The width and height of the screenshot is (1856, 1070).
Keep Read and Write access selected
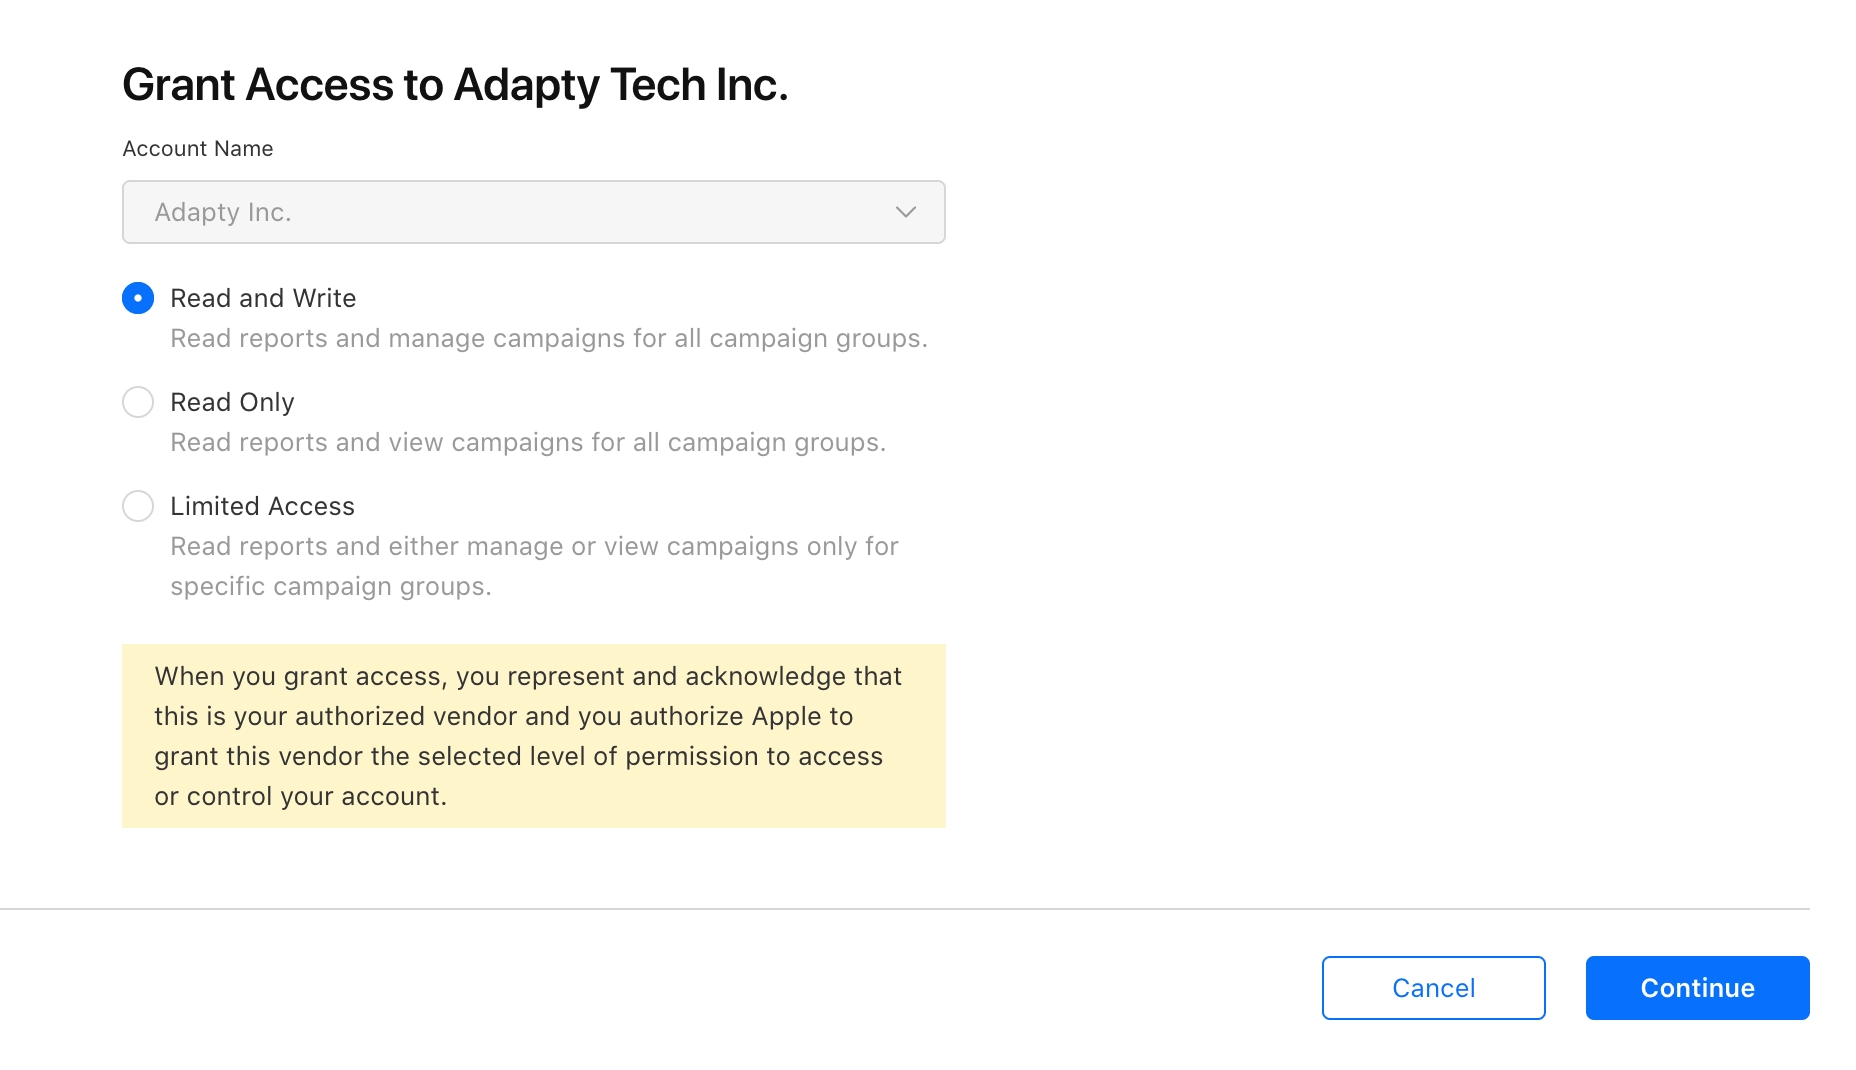[x=138, y=297]
